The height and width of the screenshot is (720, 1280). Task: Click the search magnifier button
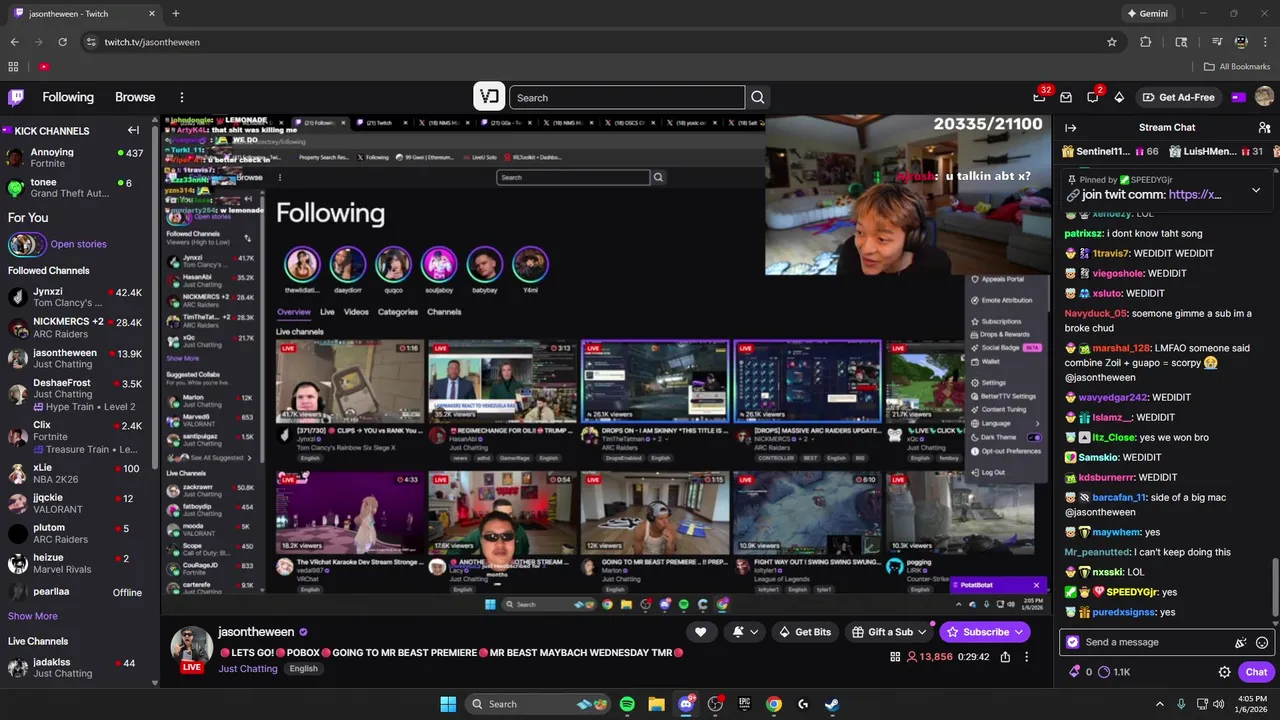click(758, 97)
